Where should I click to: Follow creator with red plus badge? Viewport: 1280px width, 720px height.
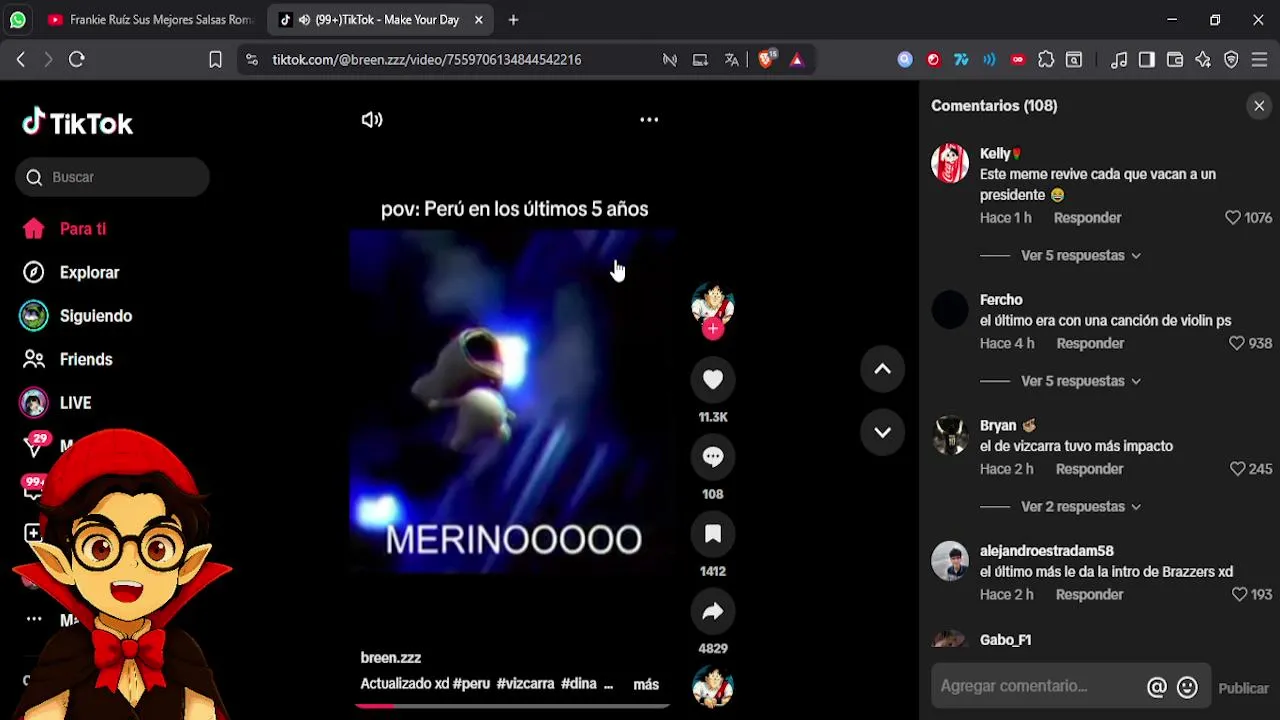coord(713,329)
